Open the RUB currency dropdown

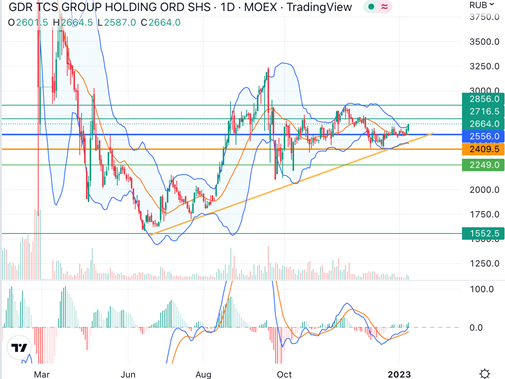point(482,5)
